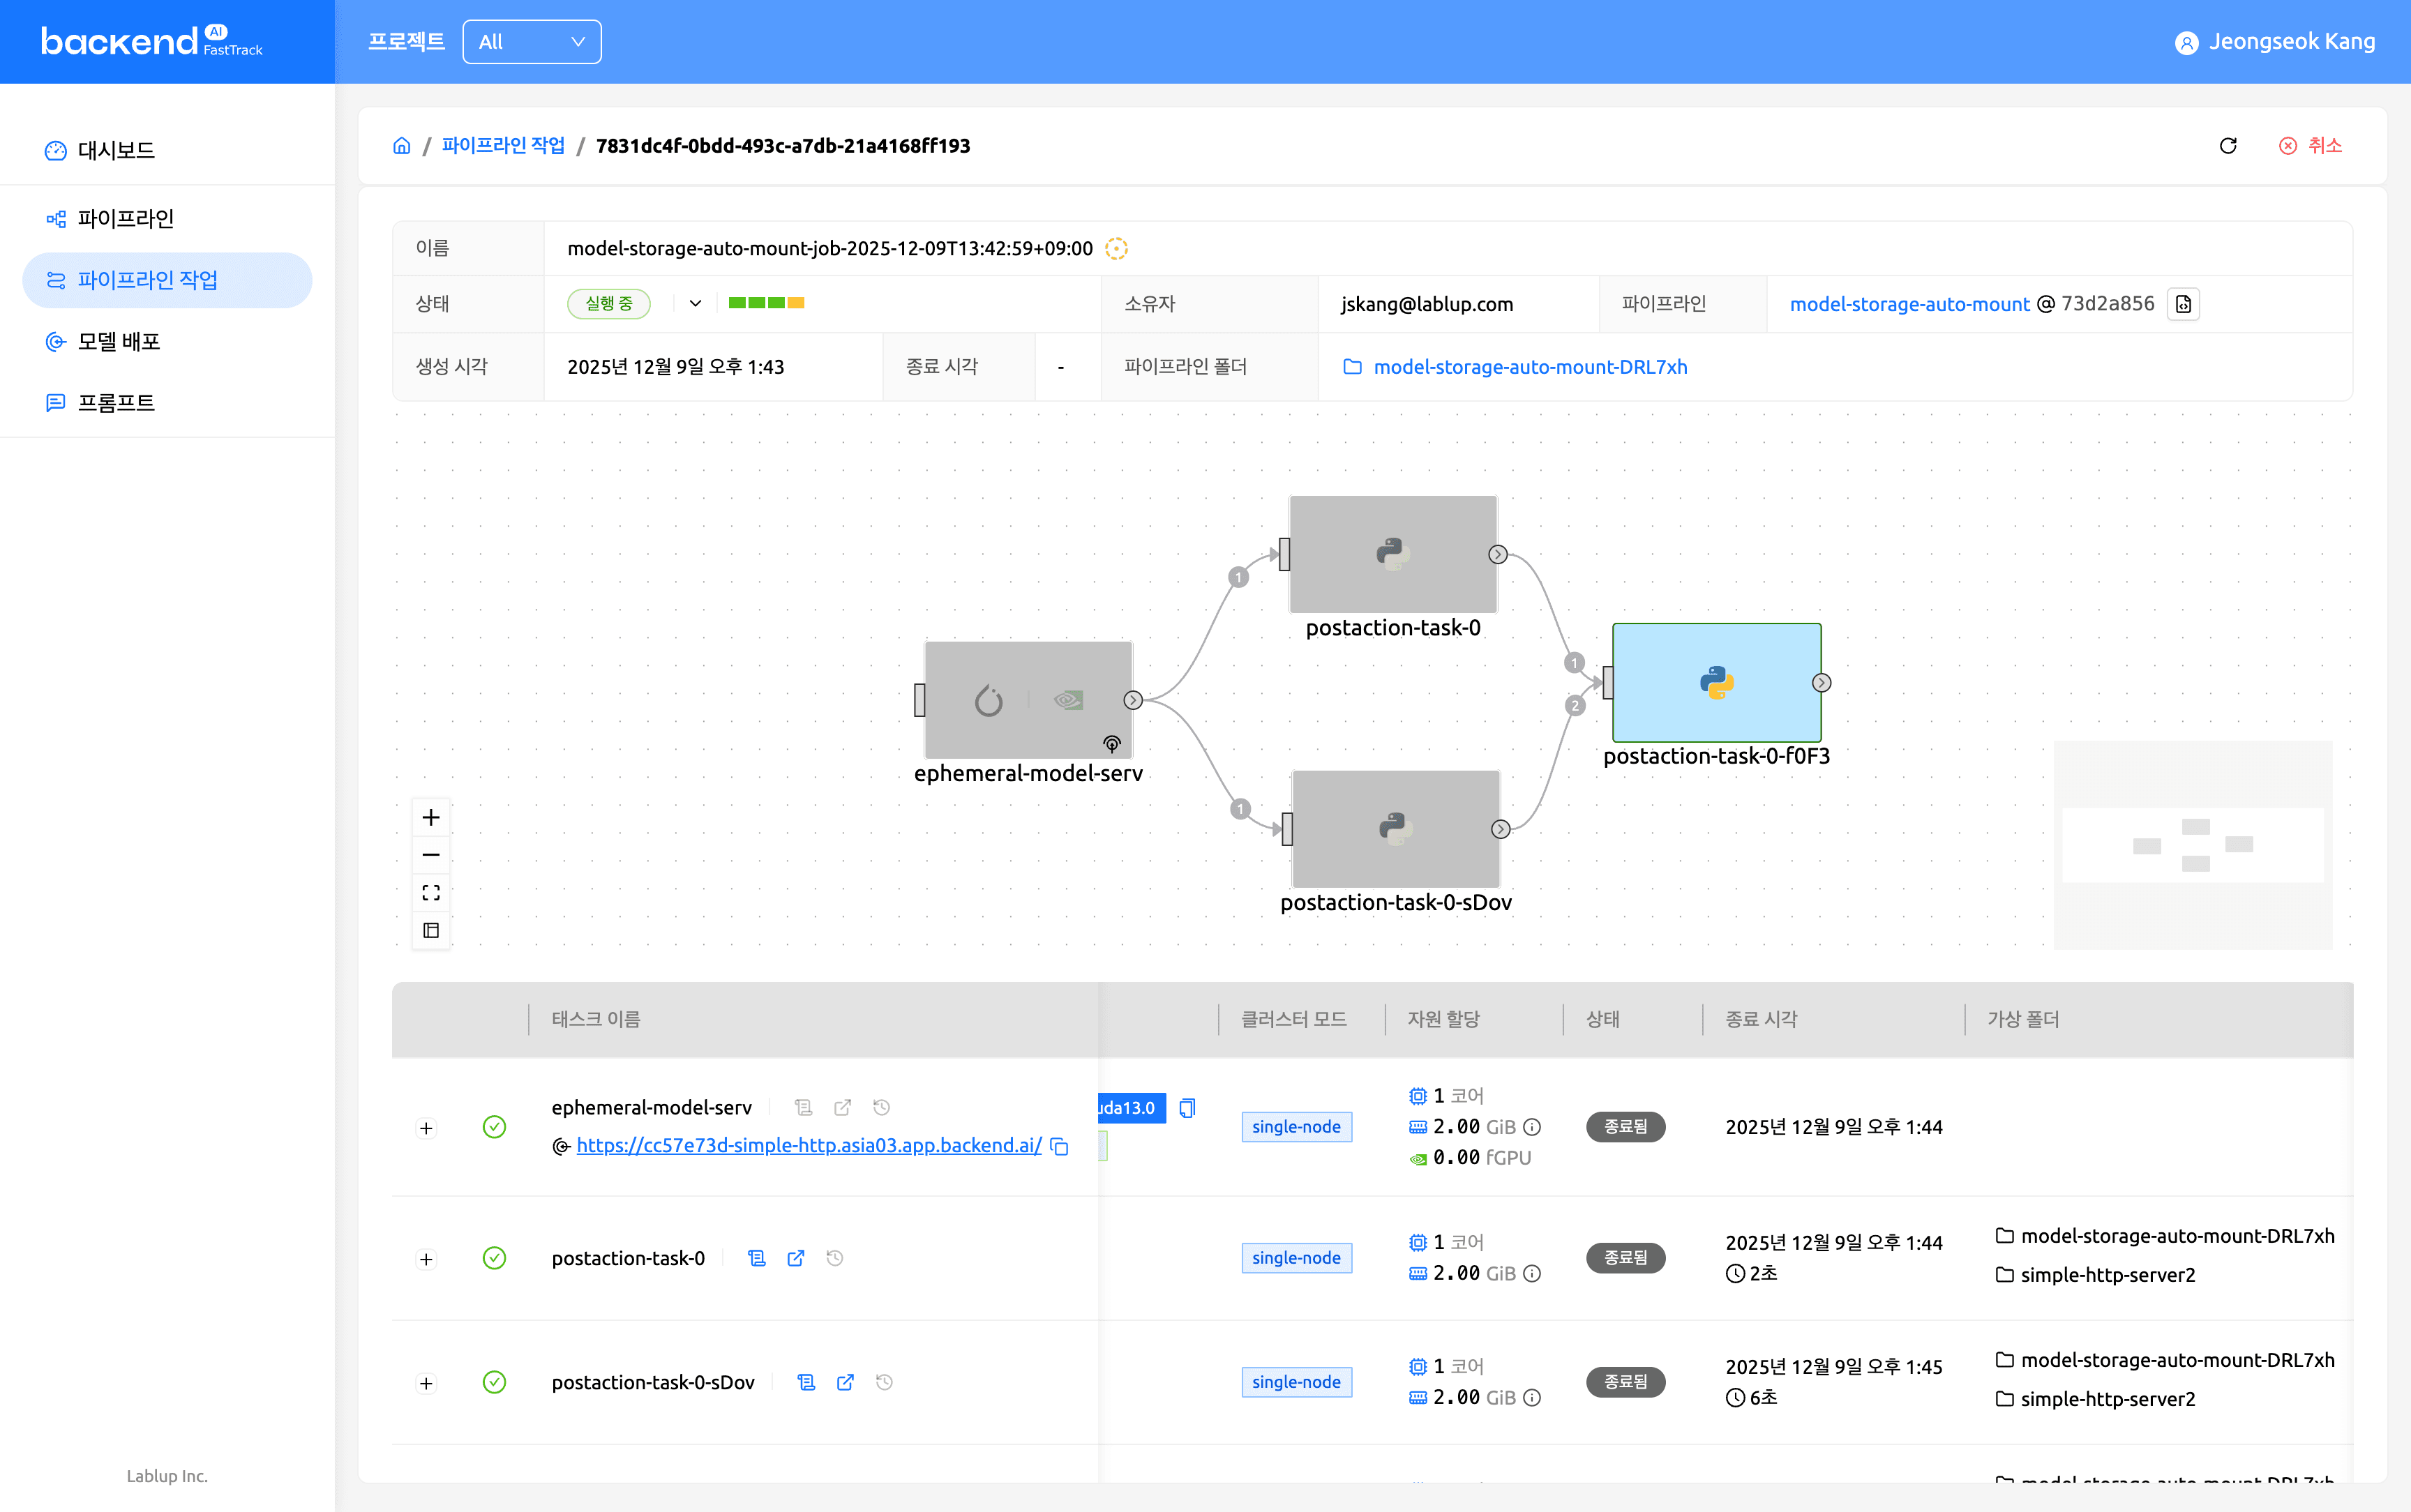Viewport: 2411px width, 1512px height.
Task: Click the refresh icon in the breadcrumb bar
Action: pos(2227,146)
